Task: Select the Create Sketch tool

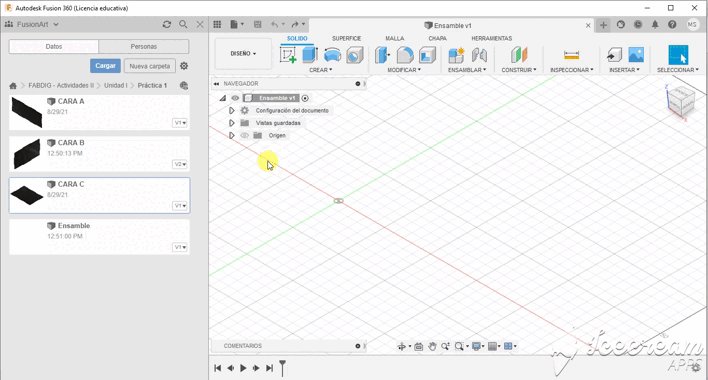Action: pyautogui.click(x=288, y=55)
